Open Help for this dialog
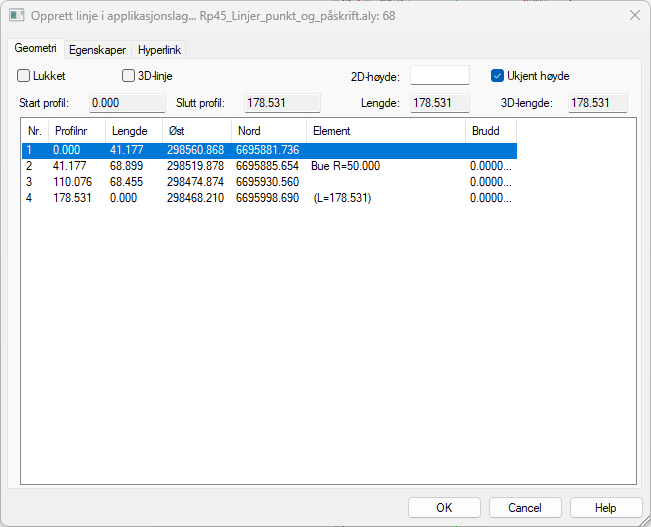The width and height of the screenshot is (651, 527). (605, 507)
